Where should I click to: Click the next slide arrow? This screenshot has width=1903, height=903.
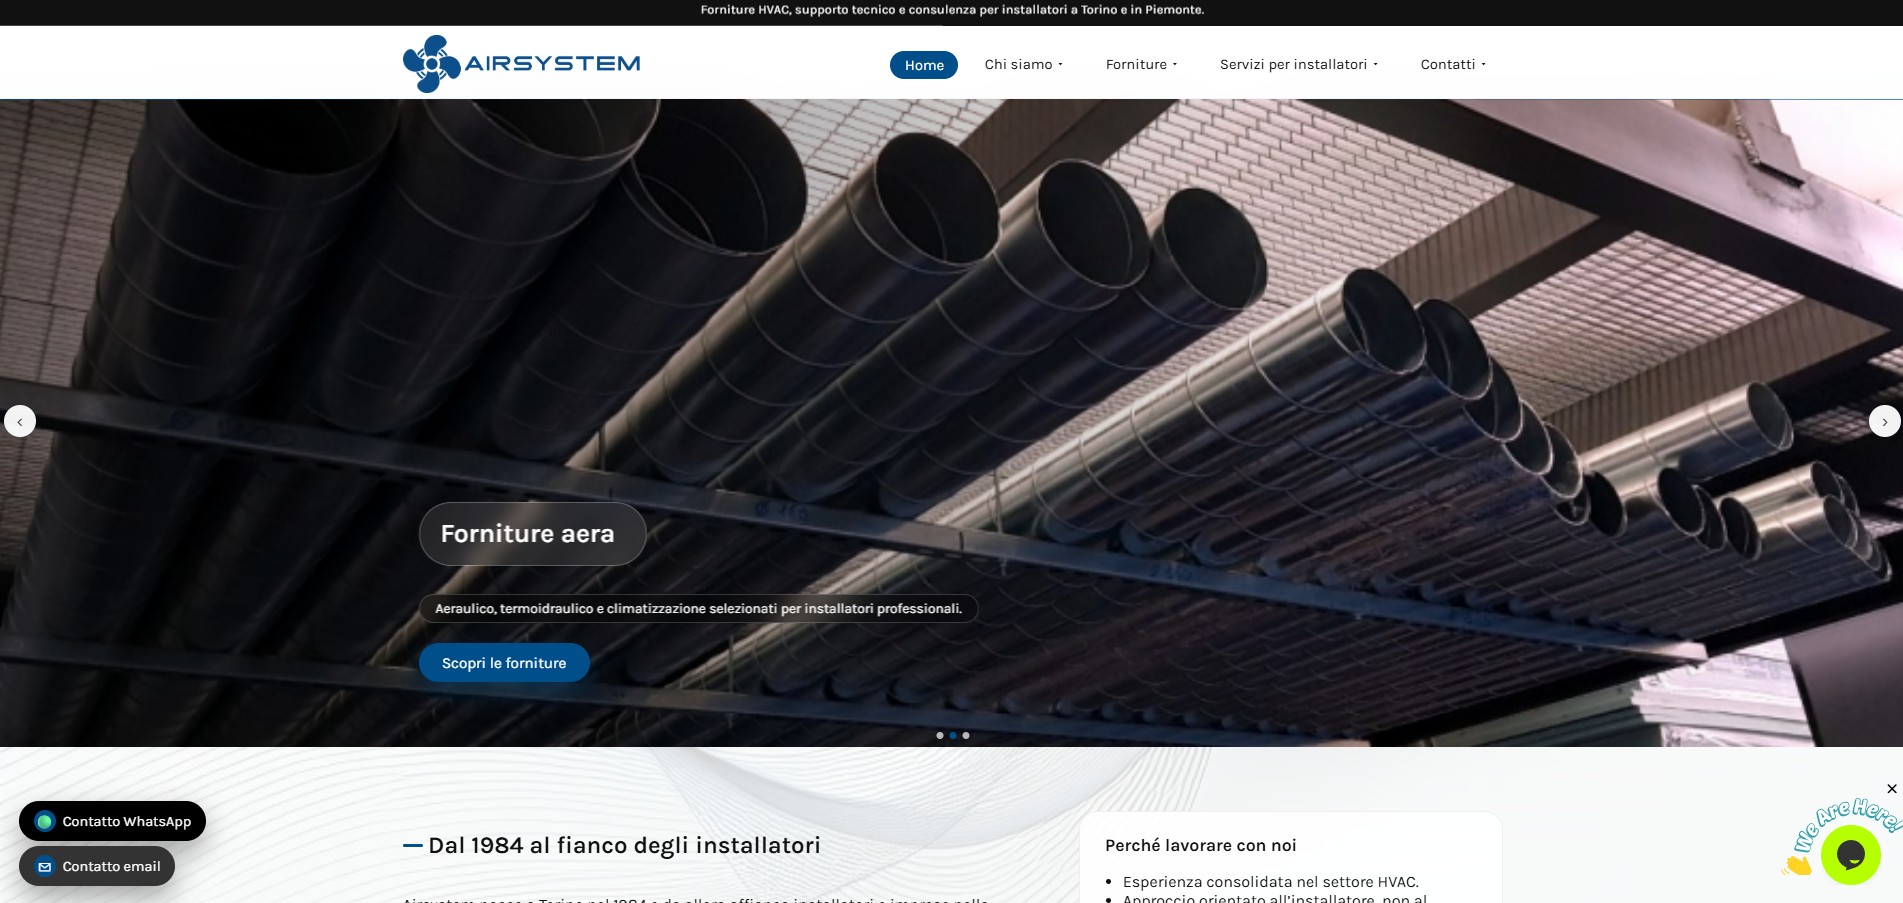[1886, 421]
